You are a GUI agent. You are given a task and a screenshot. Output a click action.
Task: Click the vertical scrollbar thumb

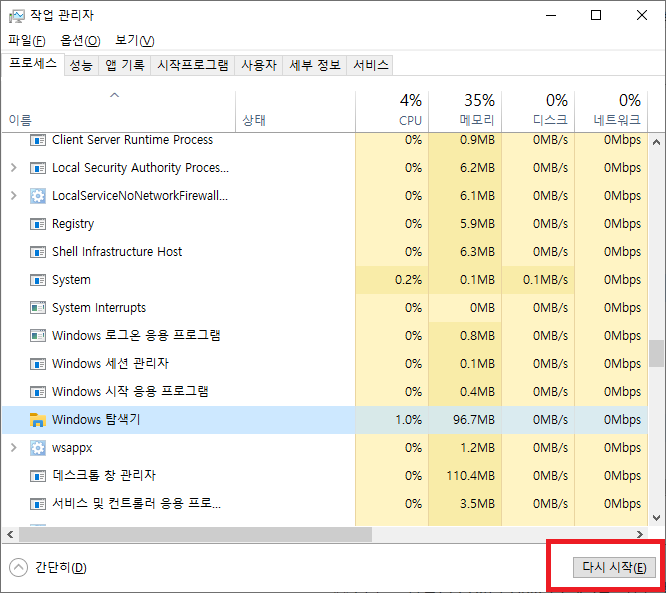(x=657, y=353)
